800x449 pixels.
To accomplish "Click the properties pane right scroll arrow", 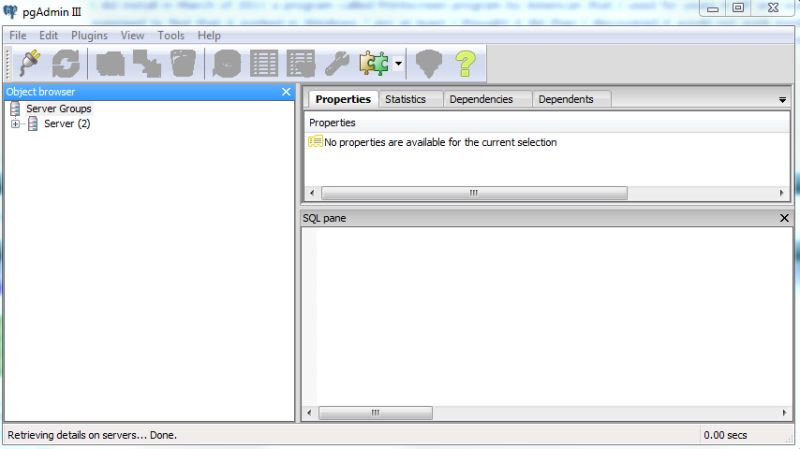I will click(x=782, y=193).
